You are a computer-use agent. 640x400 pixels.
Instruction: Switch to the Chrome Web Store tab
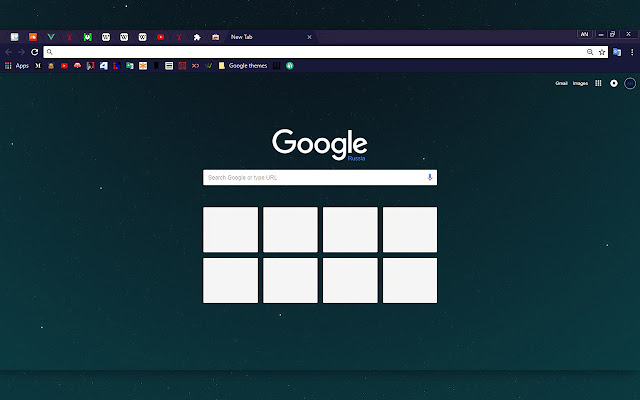point(215,37)
